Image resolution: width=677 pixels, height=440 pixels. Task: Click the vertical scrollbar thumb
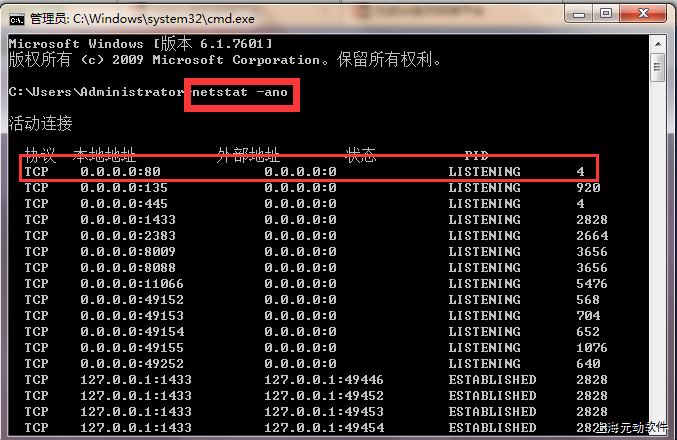point(659,68)
